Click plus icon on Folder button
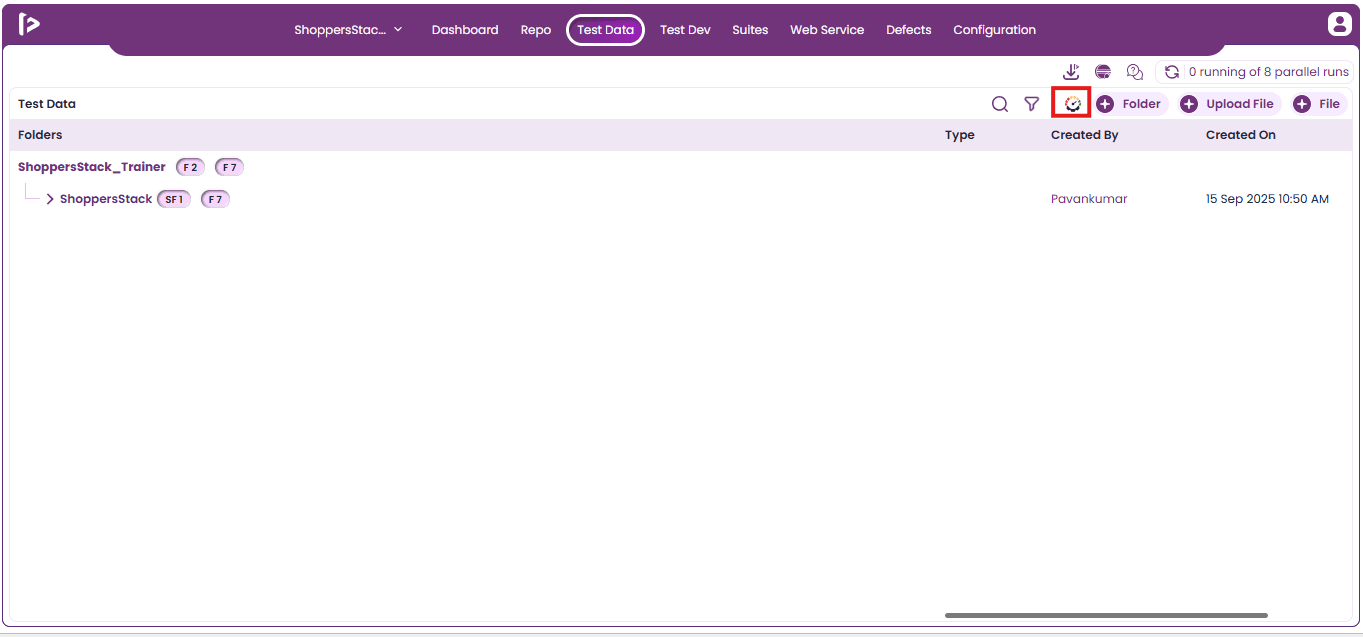 [x=1105, y=104]
